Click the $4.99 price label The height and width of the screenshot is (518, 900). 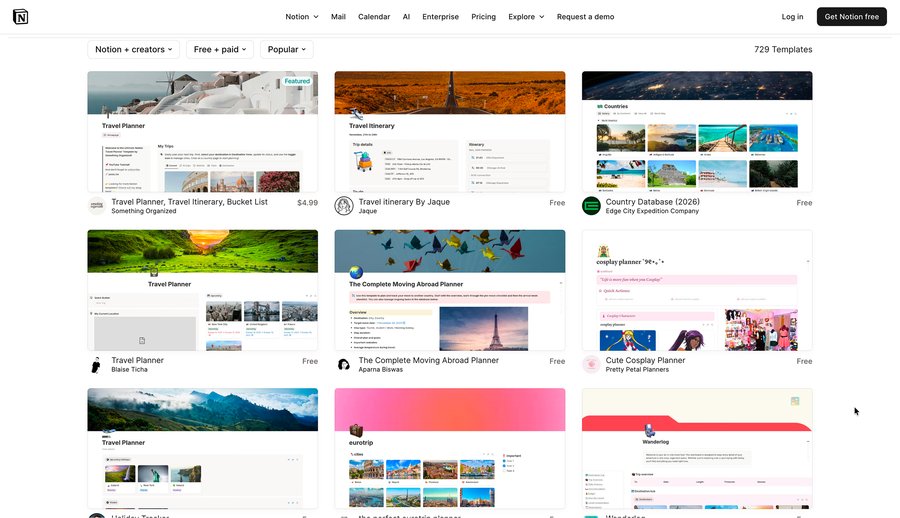[307, 203]
